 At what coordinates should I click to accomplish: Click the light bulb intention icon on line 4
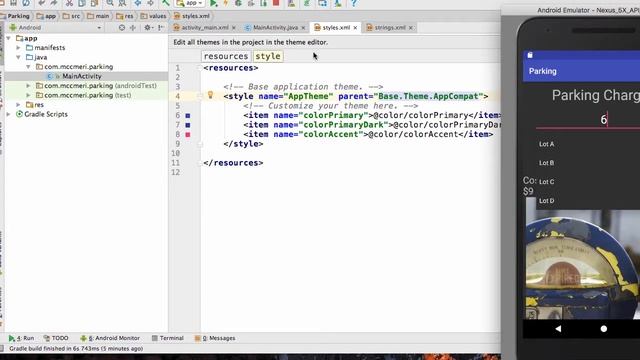click(x=211, y=95)
